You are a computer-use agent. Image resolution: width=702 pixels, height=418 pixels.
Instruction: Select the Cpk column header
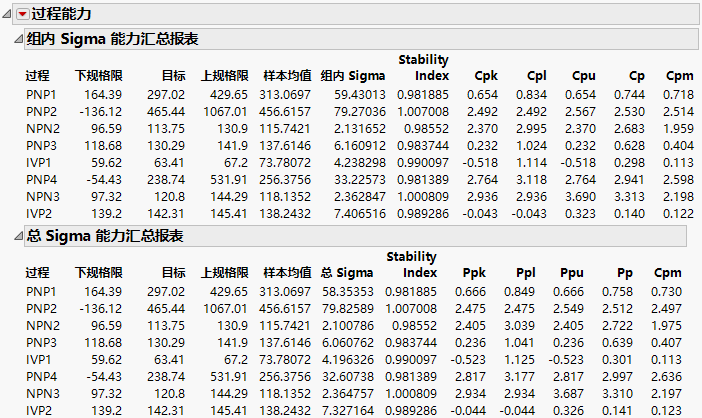486,76
